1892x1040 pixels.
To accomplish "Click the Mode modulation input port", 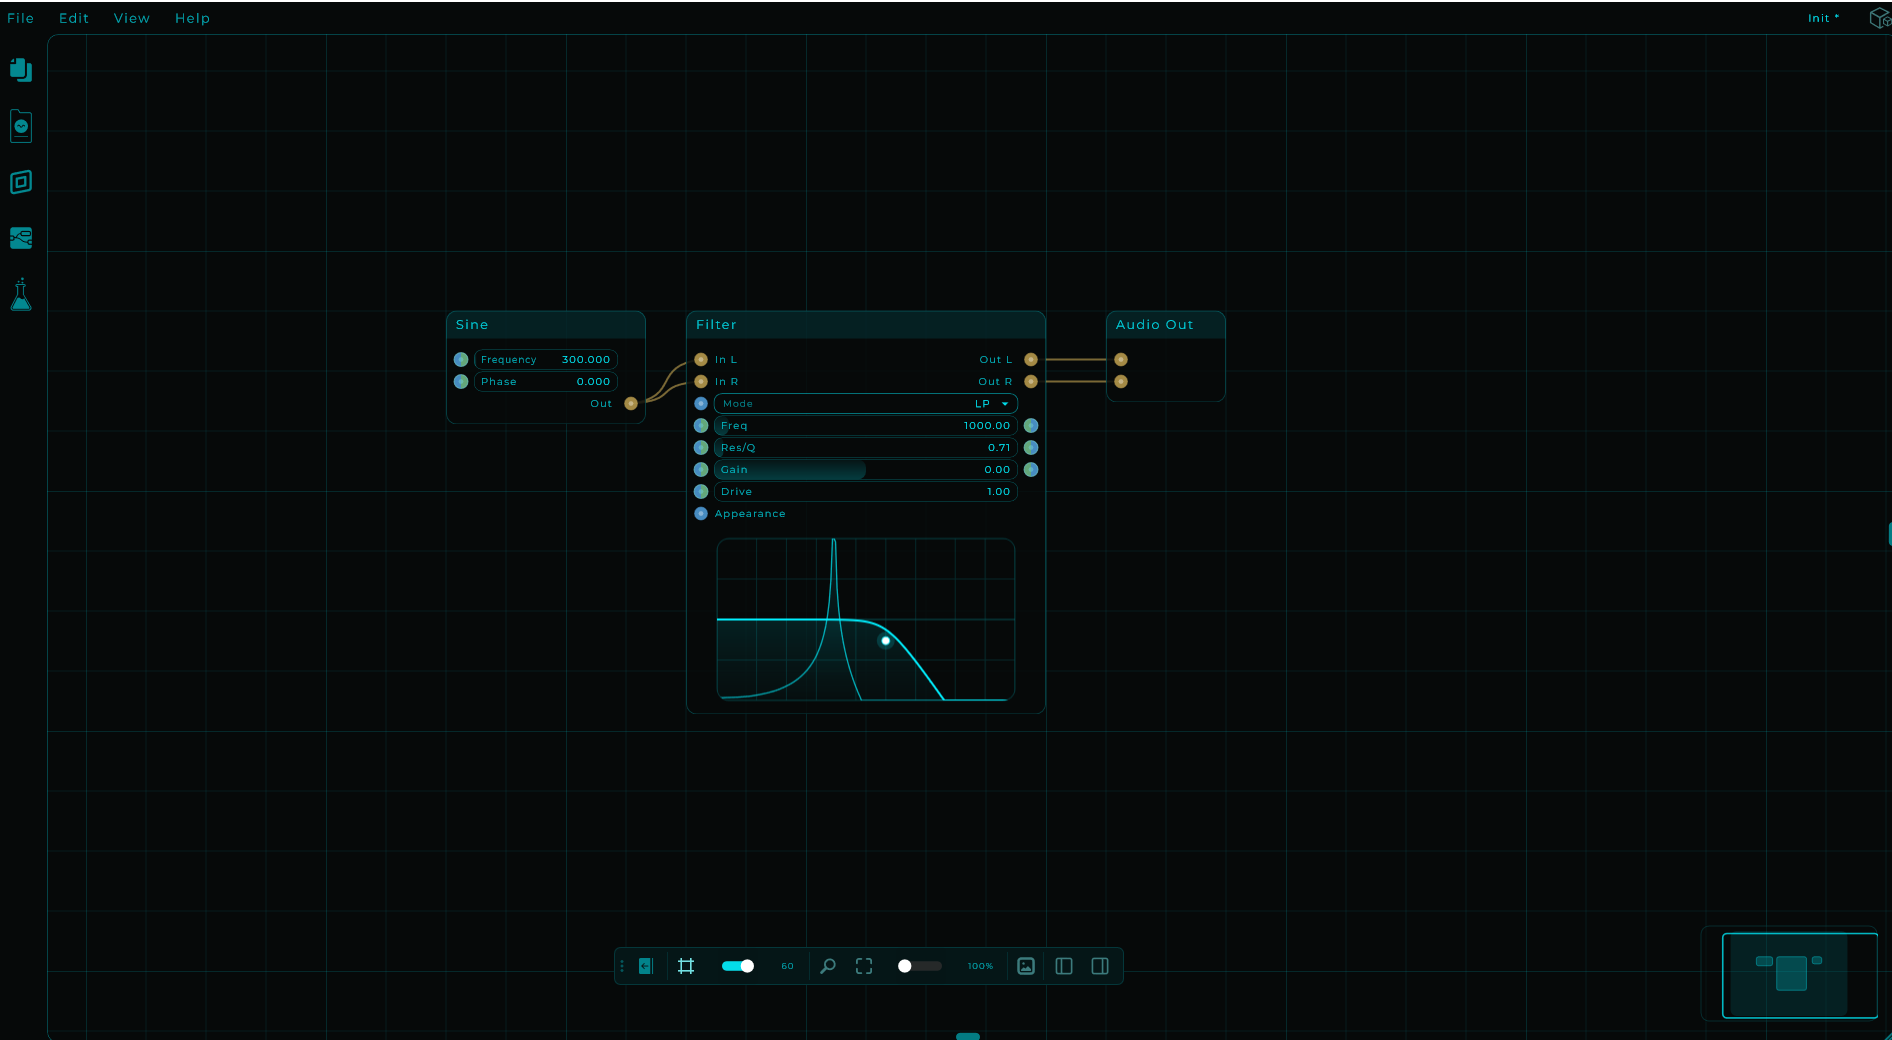I will [x=701, y=404].
